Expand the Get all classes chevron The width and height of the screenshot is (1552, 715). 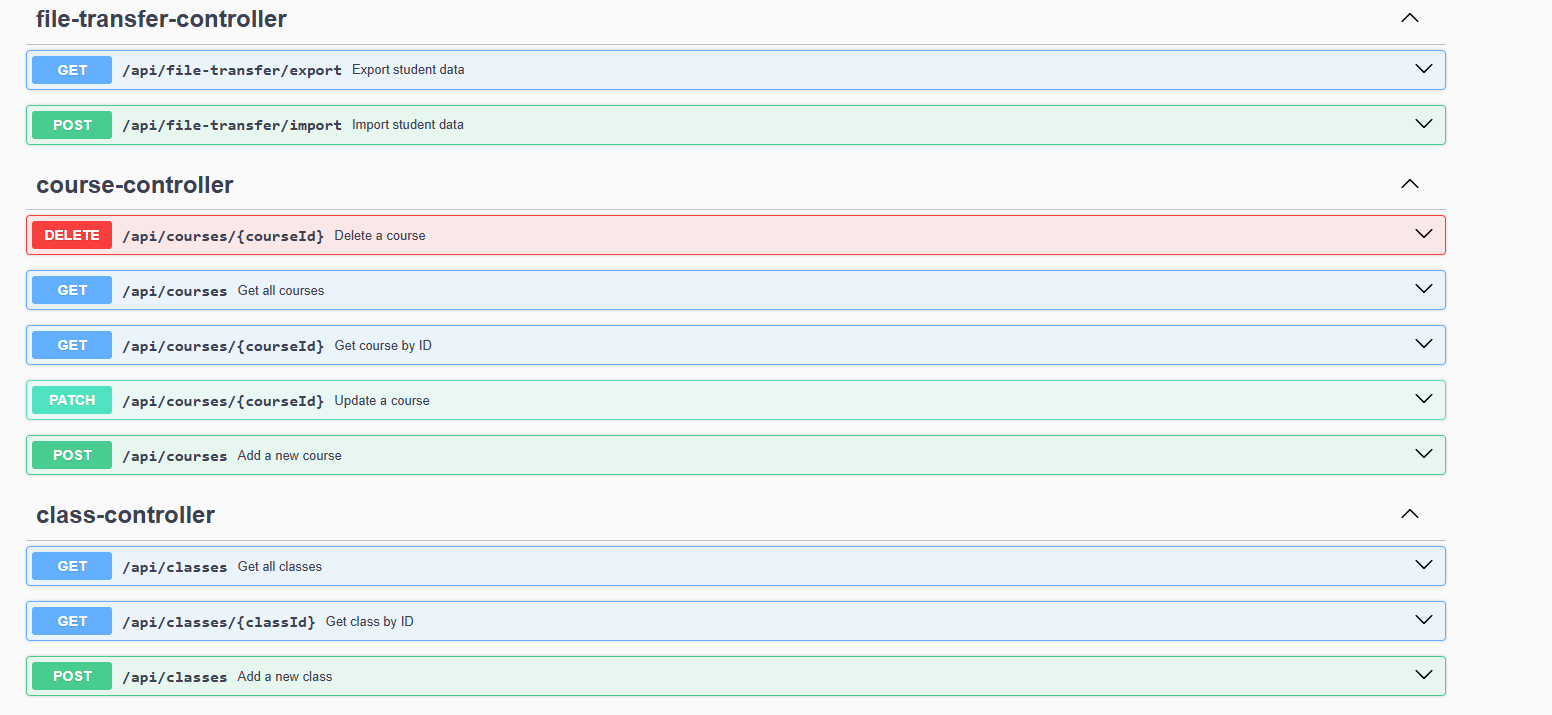(1424, 565)
